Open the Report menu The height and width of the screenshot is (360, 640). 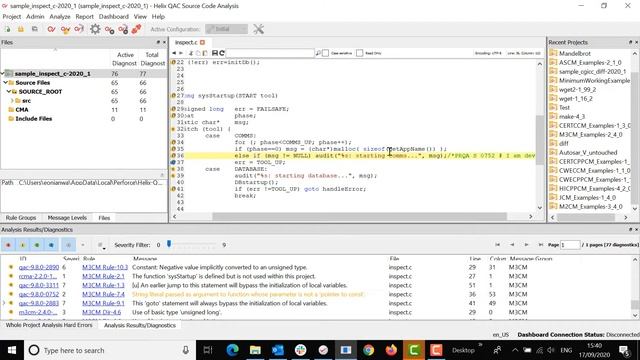84,17
